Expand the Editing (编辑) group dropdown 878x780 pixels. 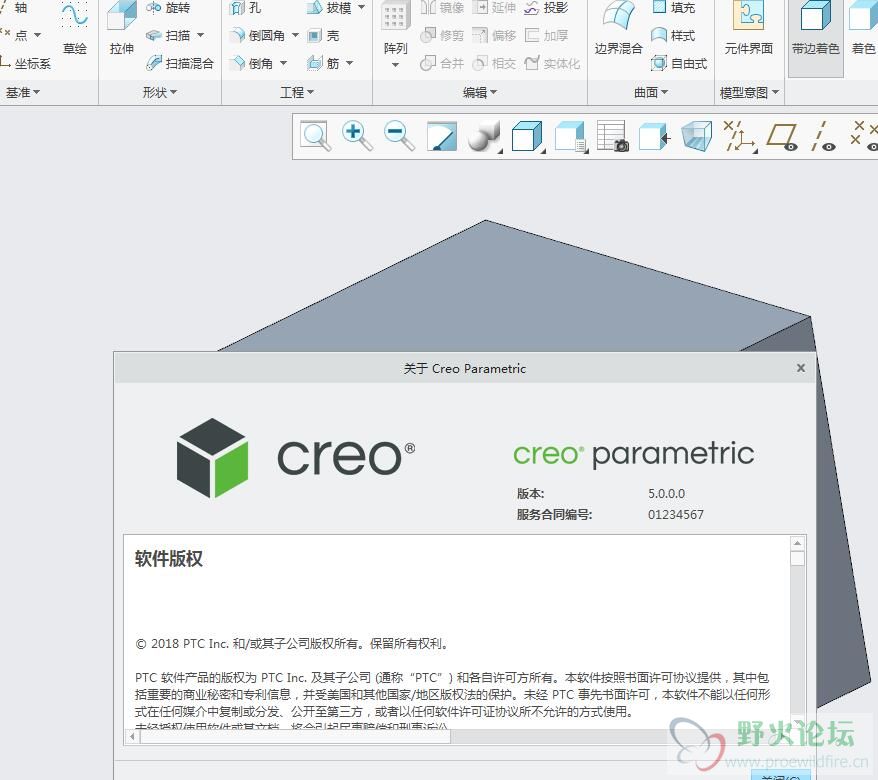(480, 92)
